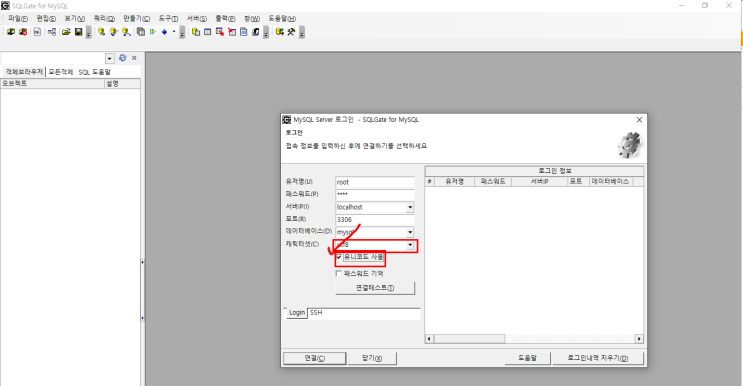Open the 도구(T) menu

pyautogui.click(x=168, y=18)
